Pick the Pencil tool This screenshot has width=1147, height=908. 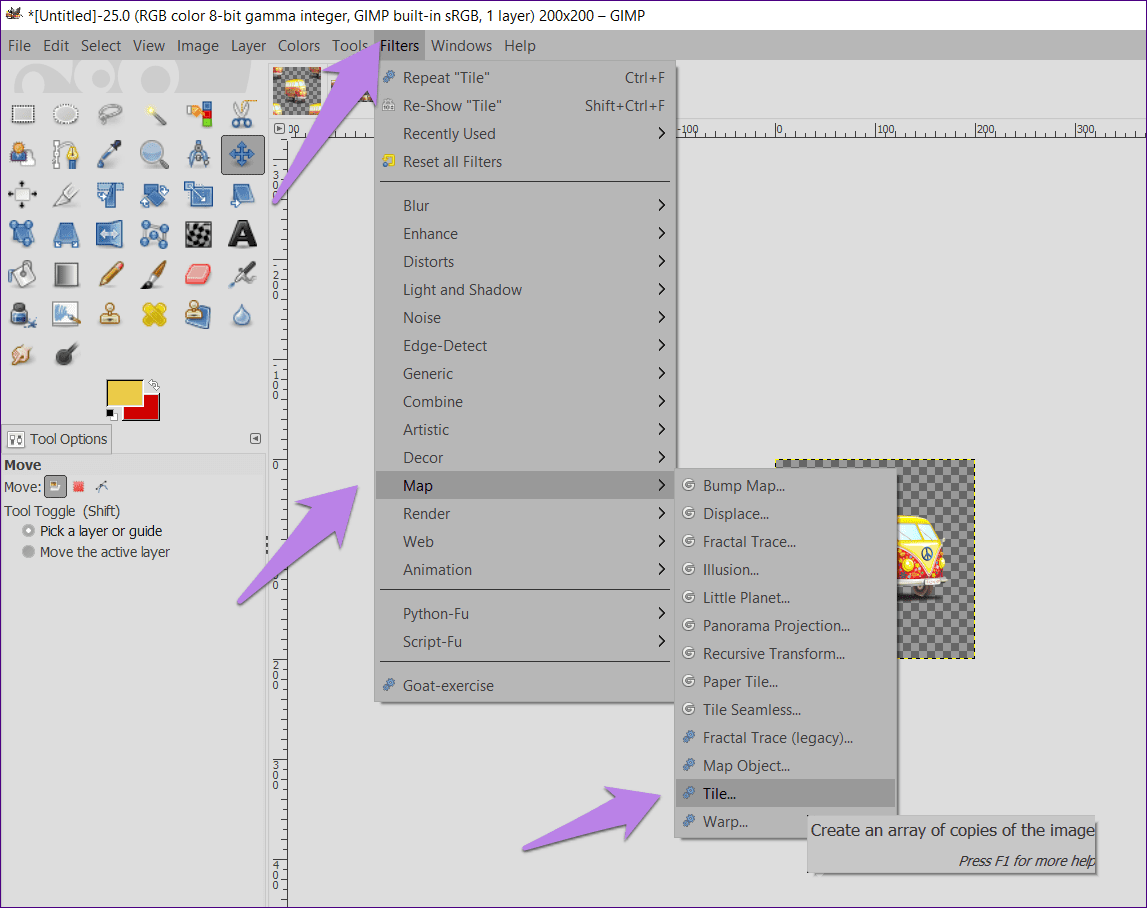[110, 275]
